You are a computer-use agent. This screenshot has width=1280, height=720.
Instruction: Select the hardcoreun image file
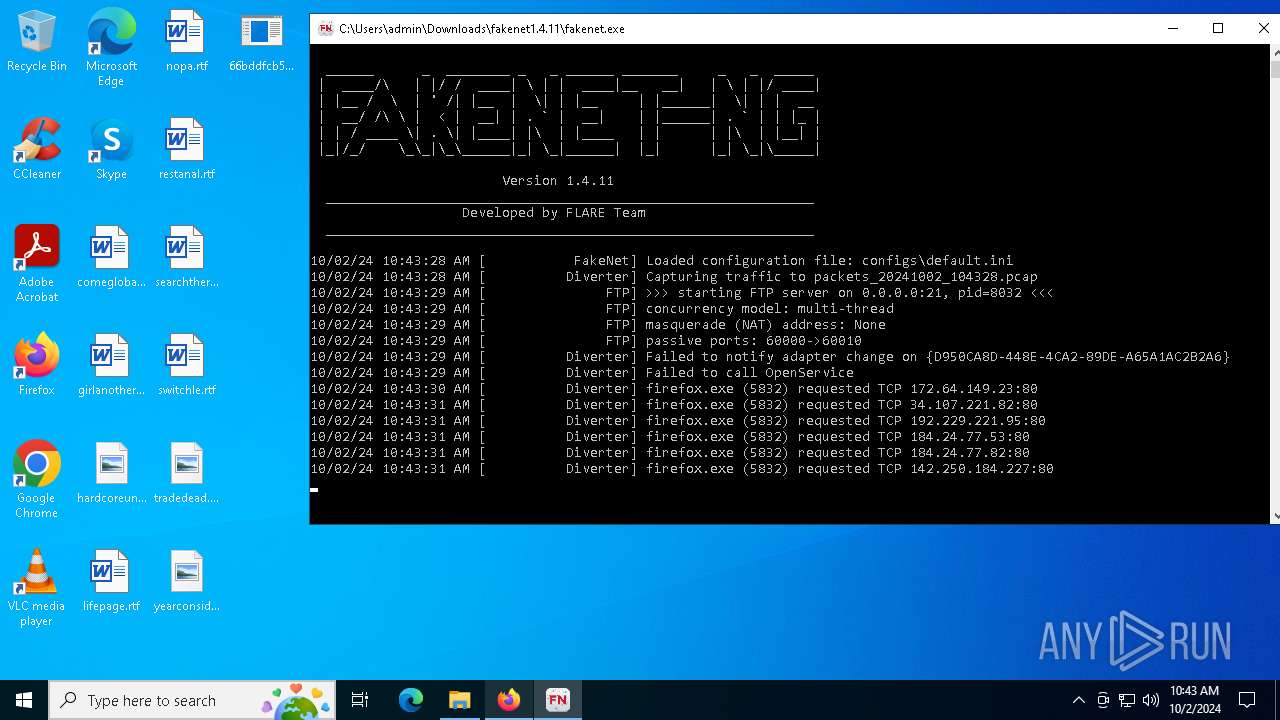click(111, 474)
